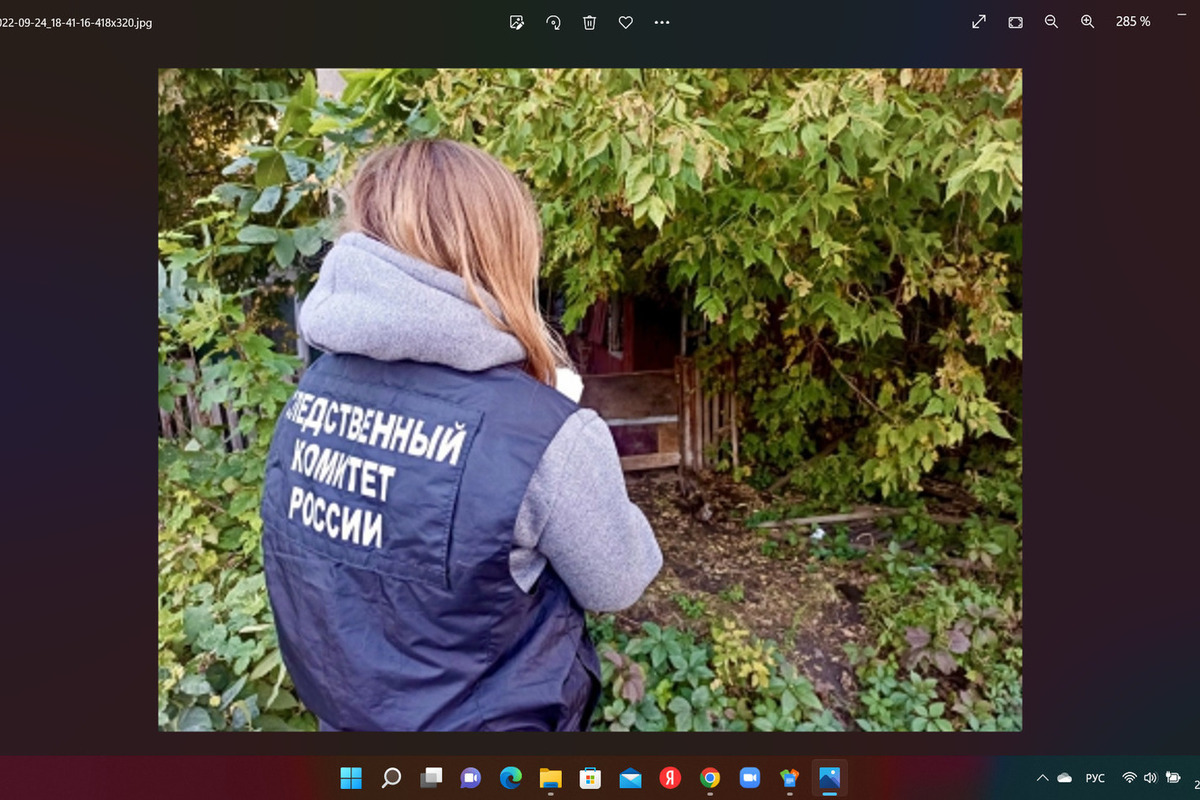The height and width of the screenshot is (800, 1200).
Task: Click the displayed photo of the investigator
Action: point(590,399)
